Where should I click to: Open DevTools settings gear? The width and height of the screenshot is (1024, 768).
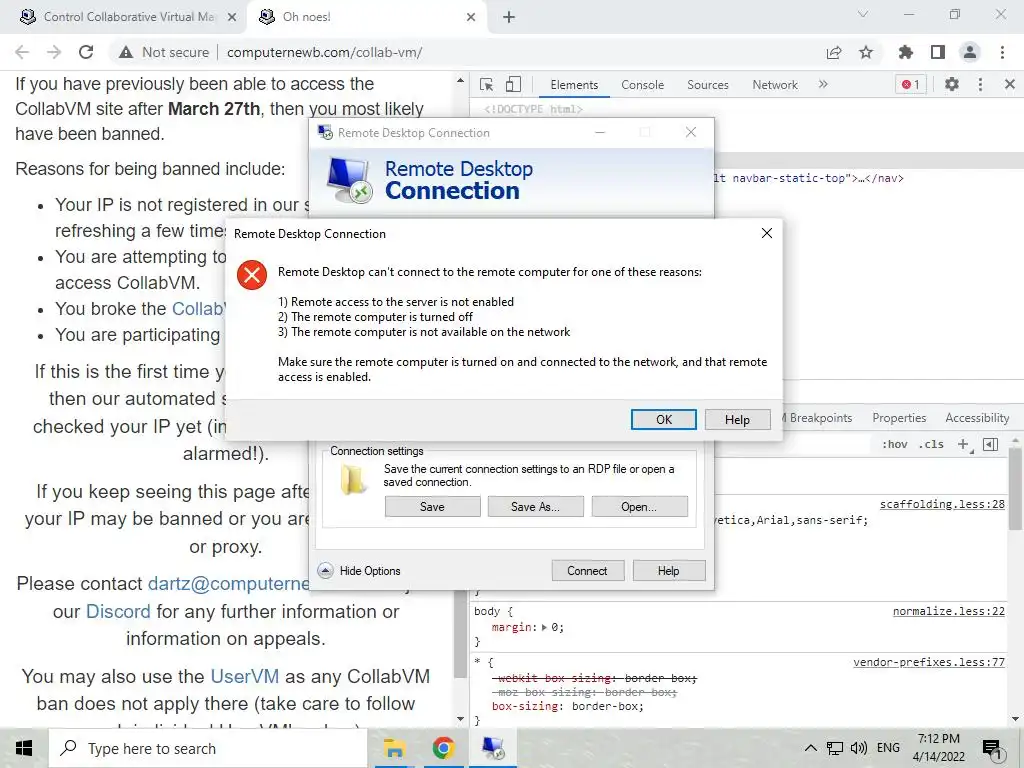coord(952,84)
